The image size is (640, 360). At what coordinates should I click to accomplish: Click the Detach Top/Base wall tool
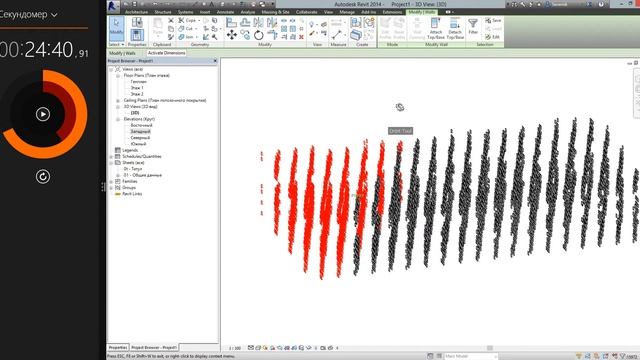[455, 28]
